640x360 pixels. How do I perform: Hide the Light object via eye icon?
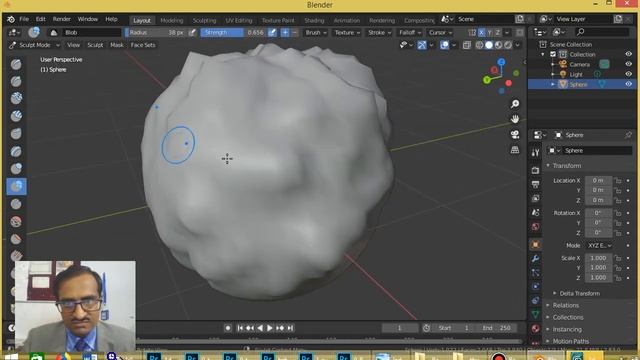click(629, 74)
